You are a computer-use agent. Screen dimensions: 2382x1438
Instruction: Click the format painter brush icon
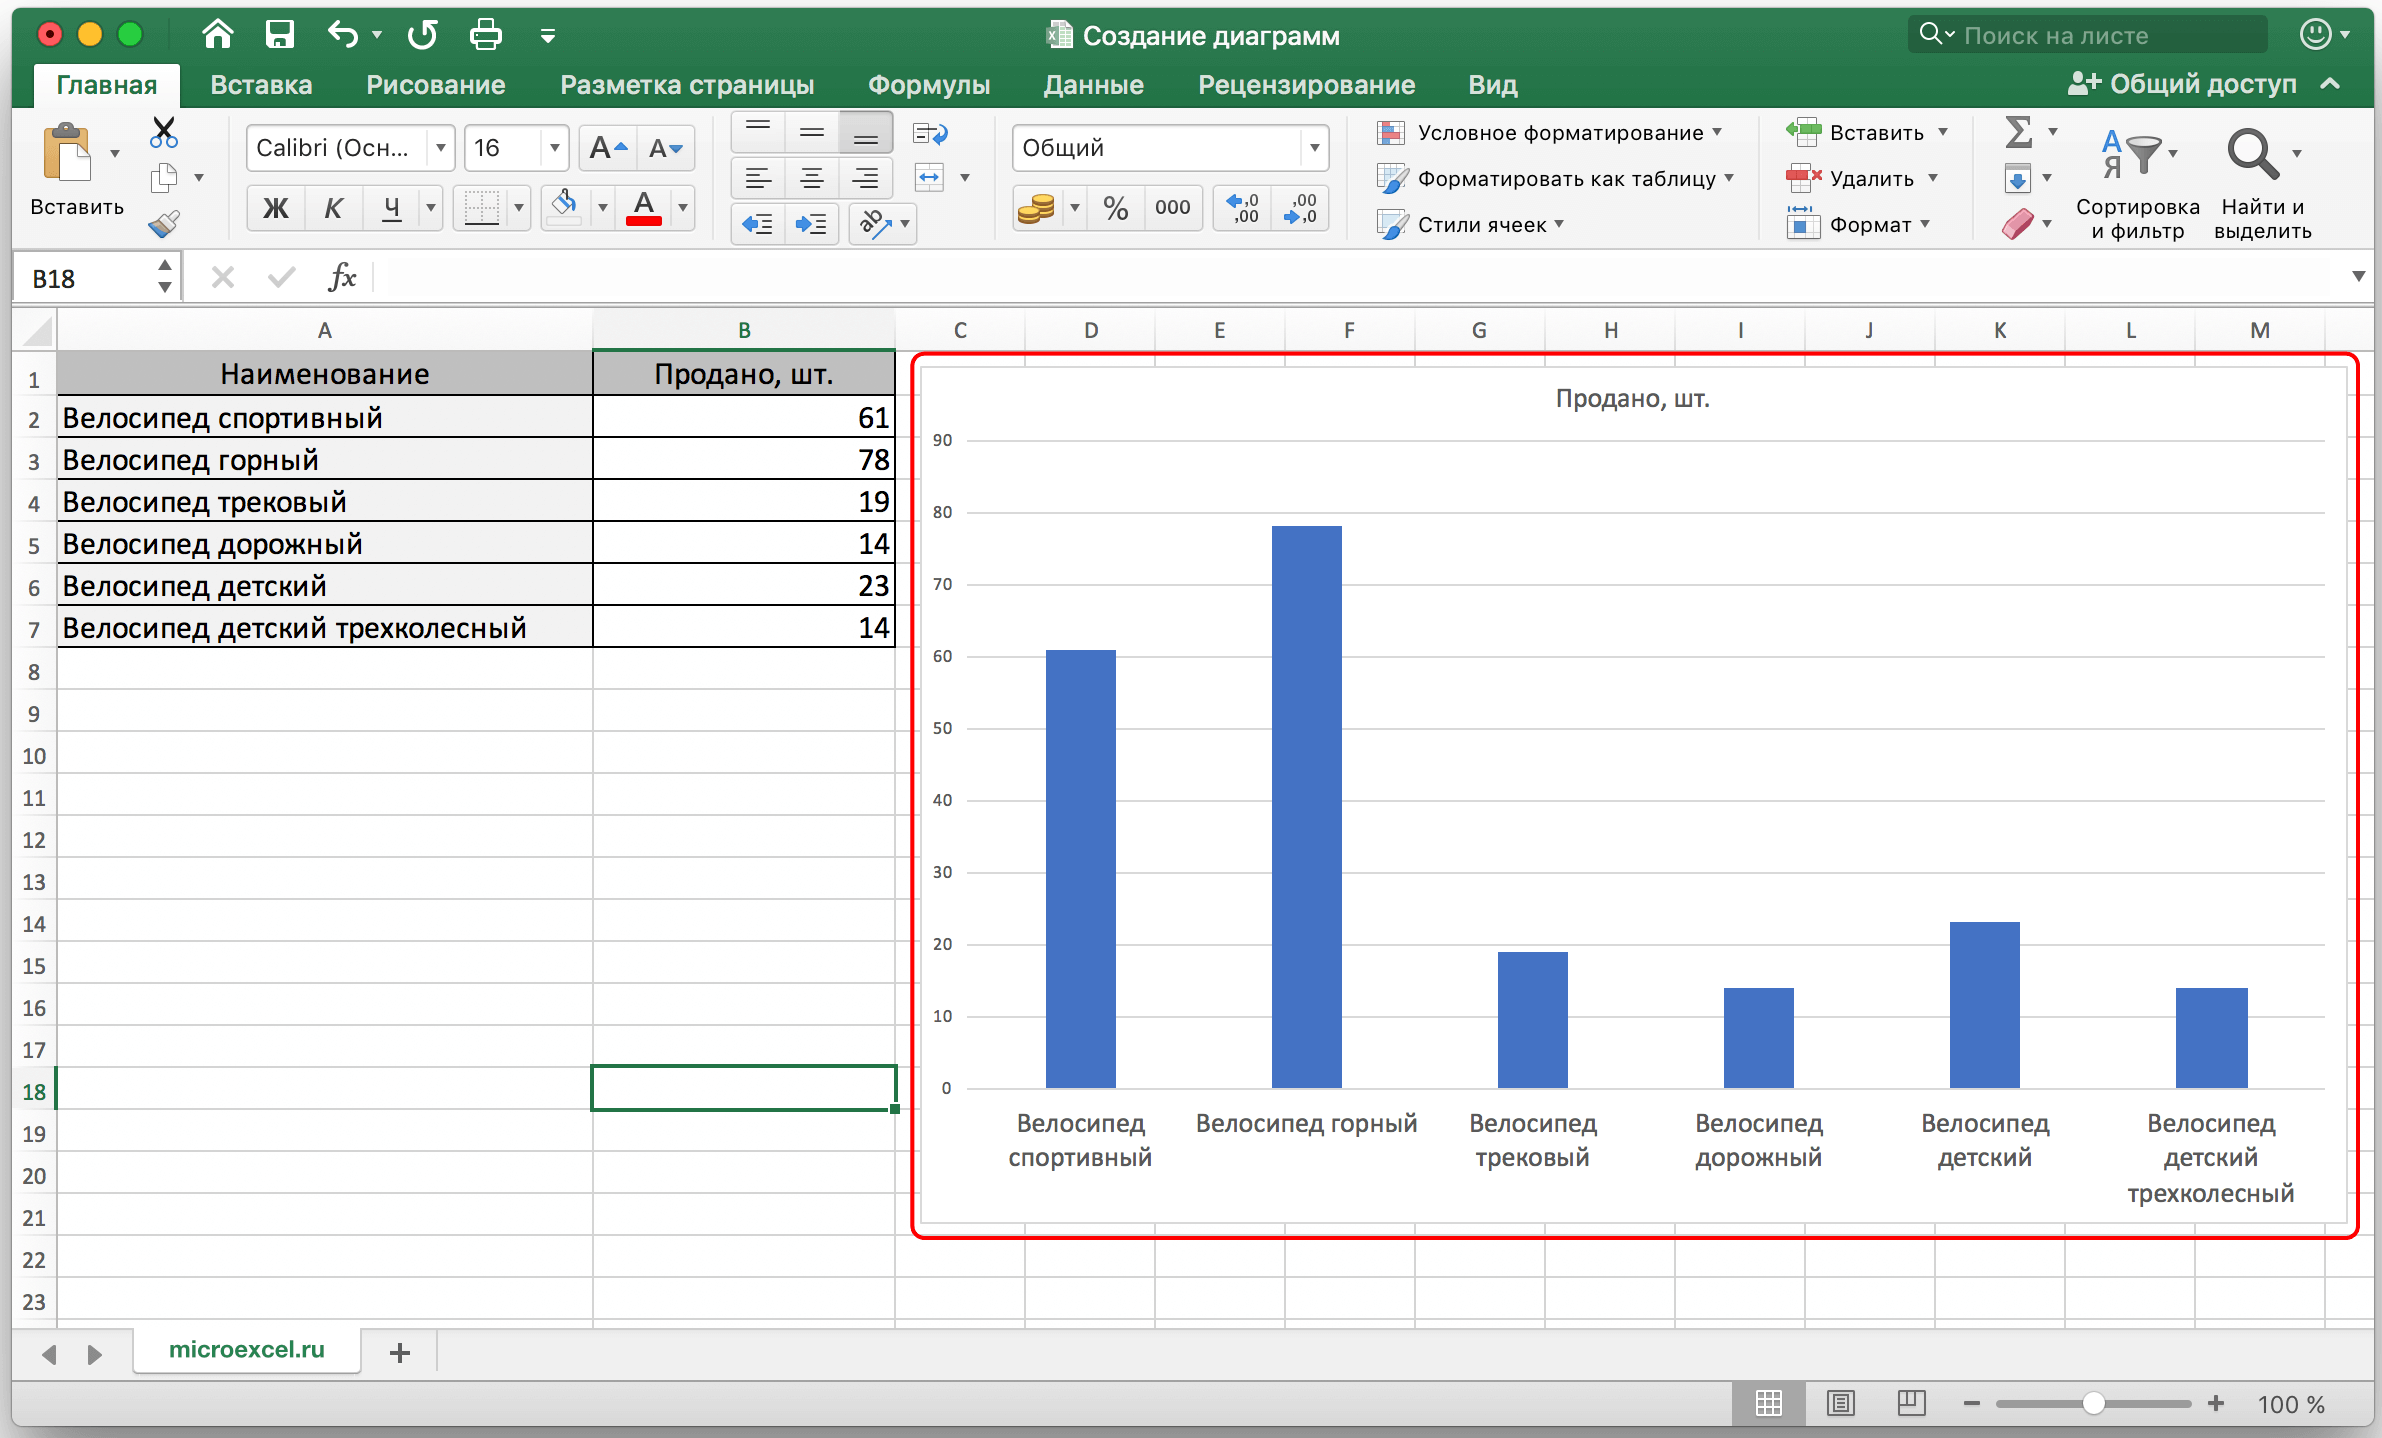pyautogui.click(x=164, y=224)
